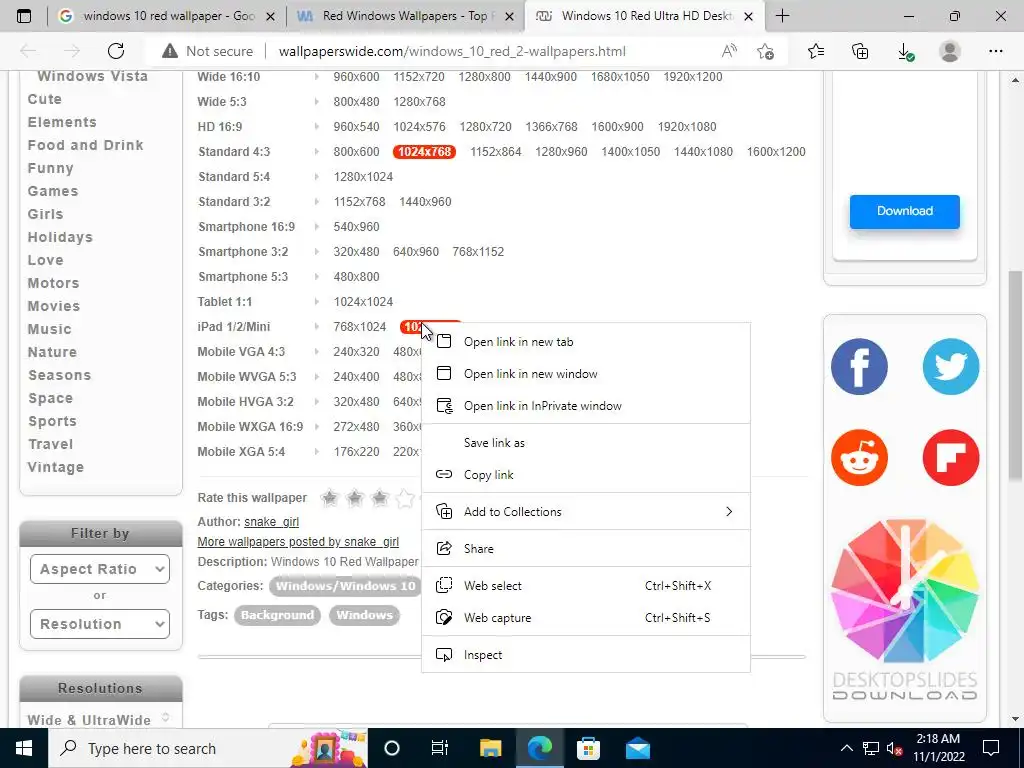The height and width of the screenshot is (768, 1024).
Task: Open the Nature category in sidebar
Action: (x=52, y=352)
